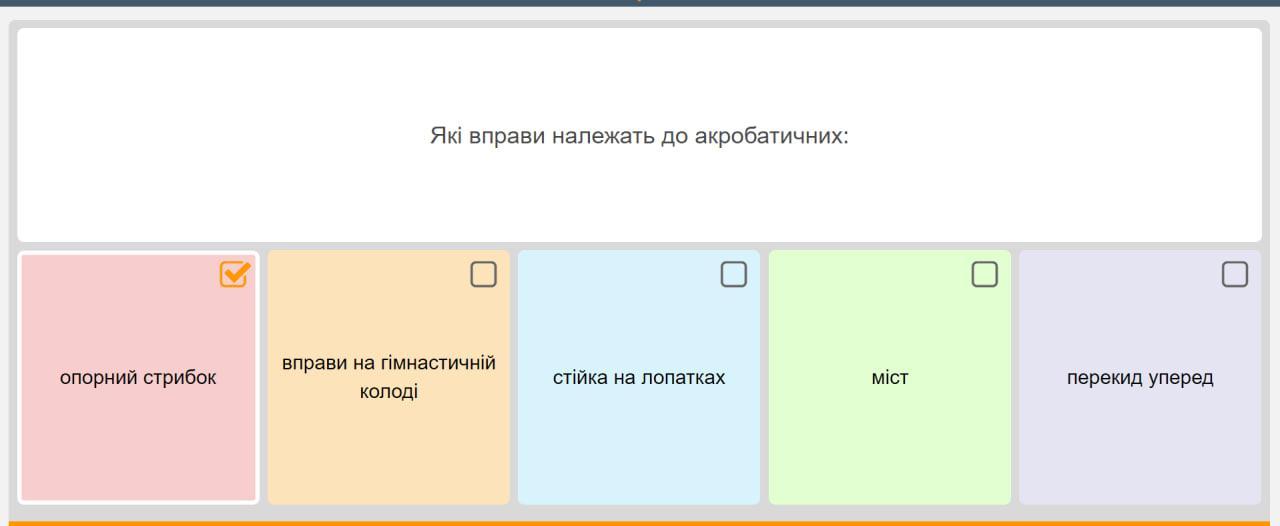The height and width of the screenshot is (526, 1280).
Task: Enable the checkbox on the 'міст' card
Action: [985, 274]
